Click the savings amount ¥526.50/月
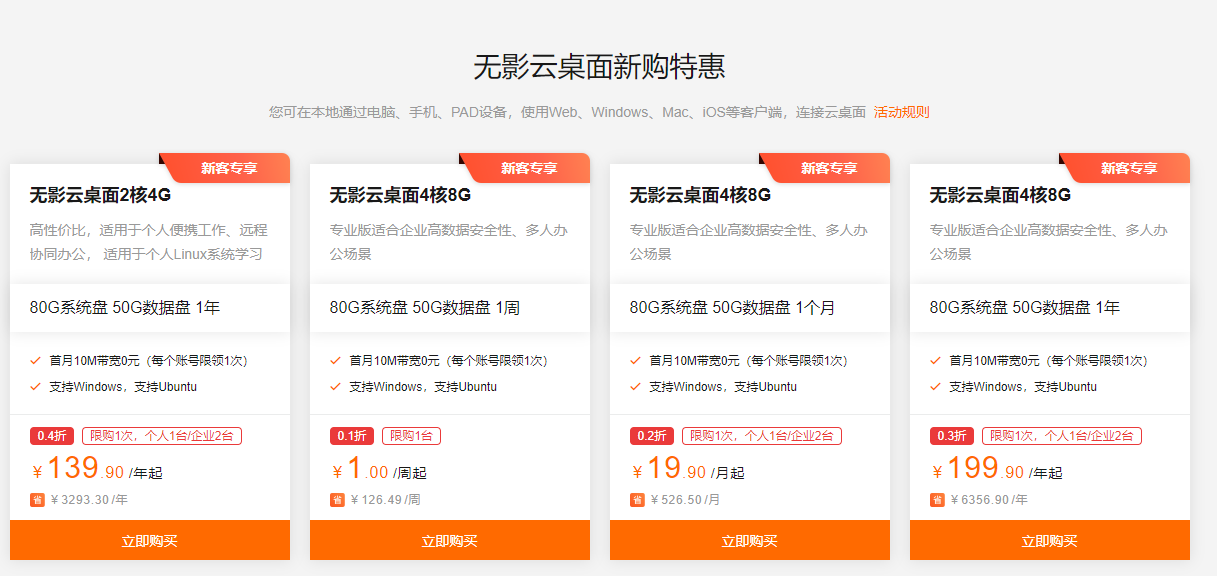This screenshot has width=1217, height=576. click(685, 500)
